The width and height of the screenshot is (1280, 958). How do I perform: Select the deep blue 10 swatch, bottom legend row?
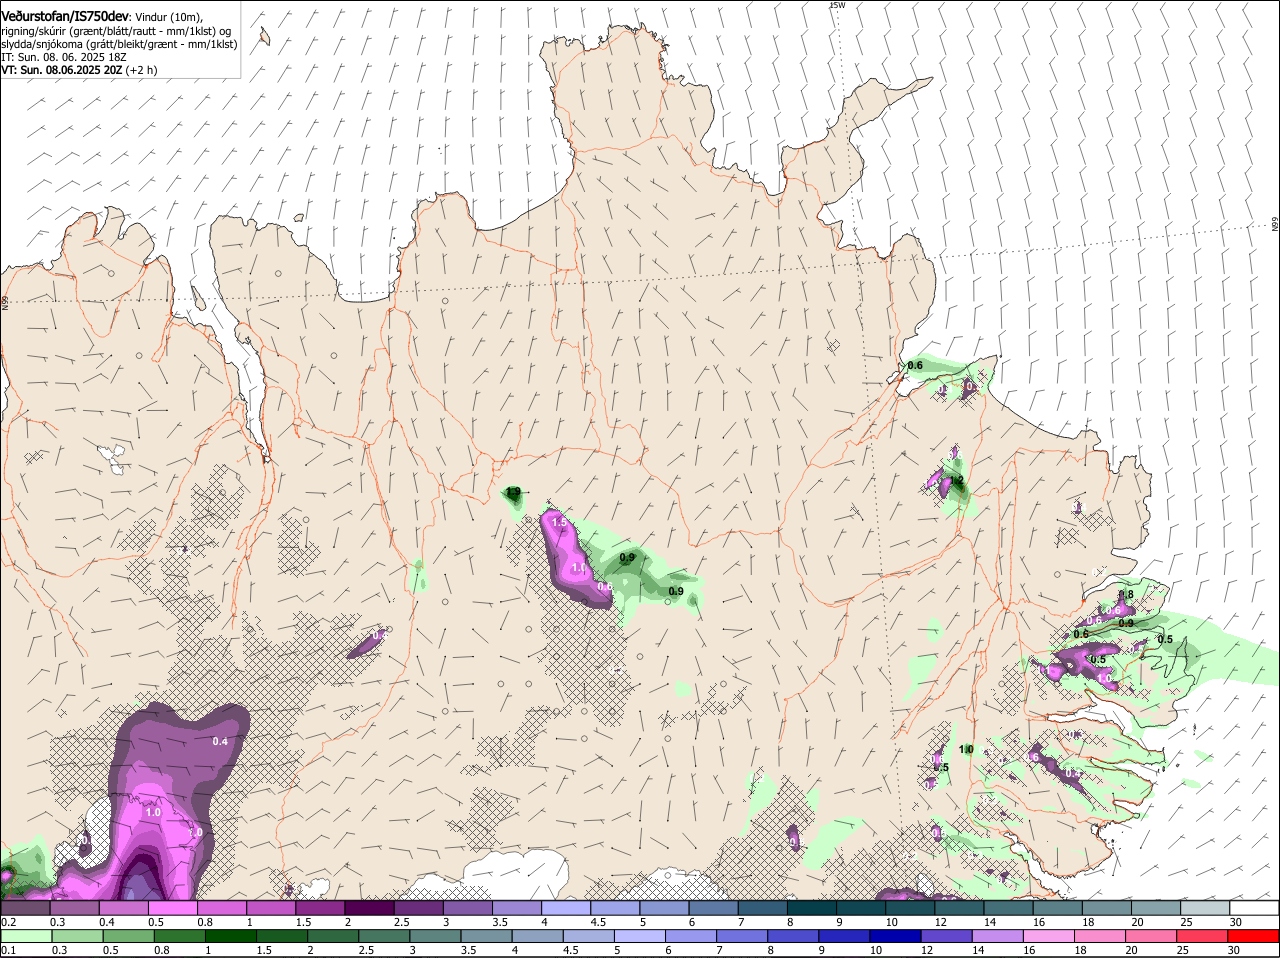coord(896,936)
